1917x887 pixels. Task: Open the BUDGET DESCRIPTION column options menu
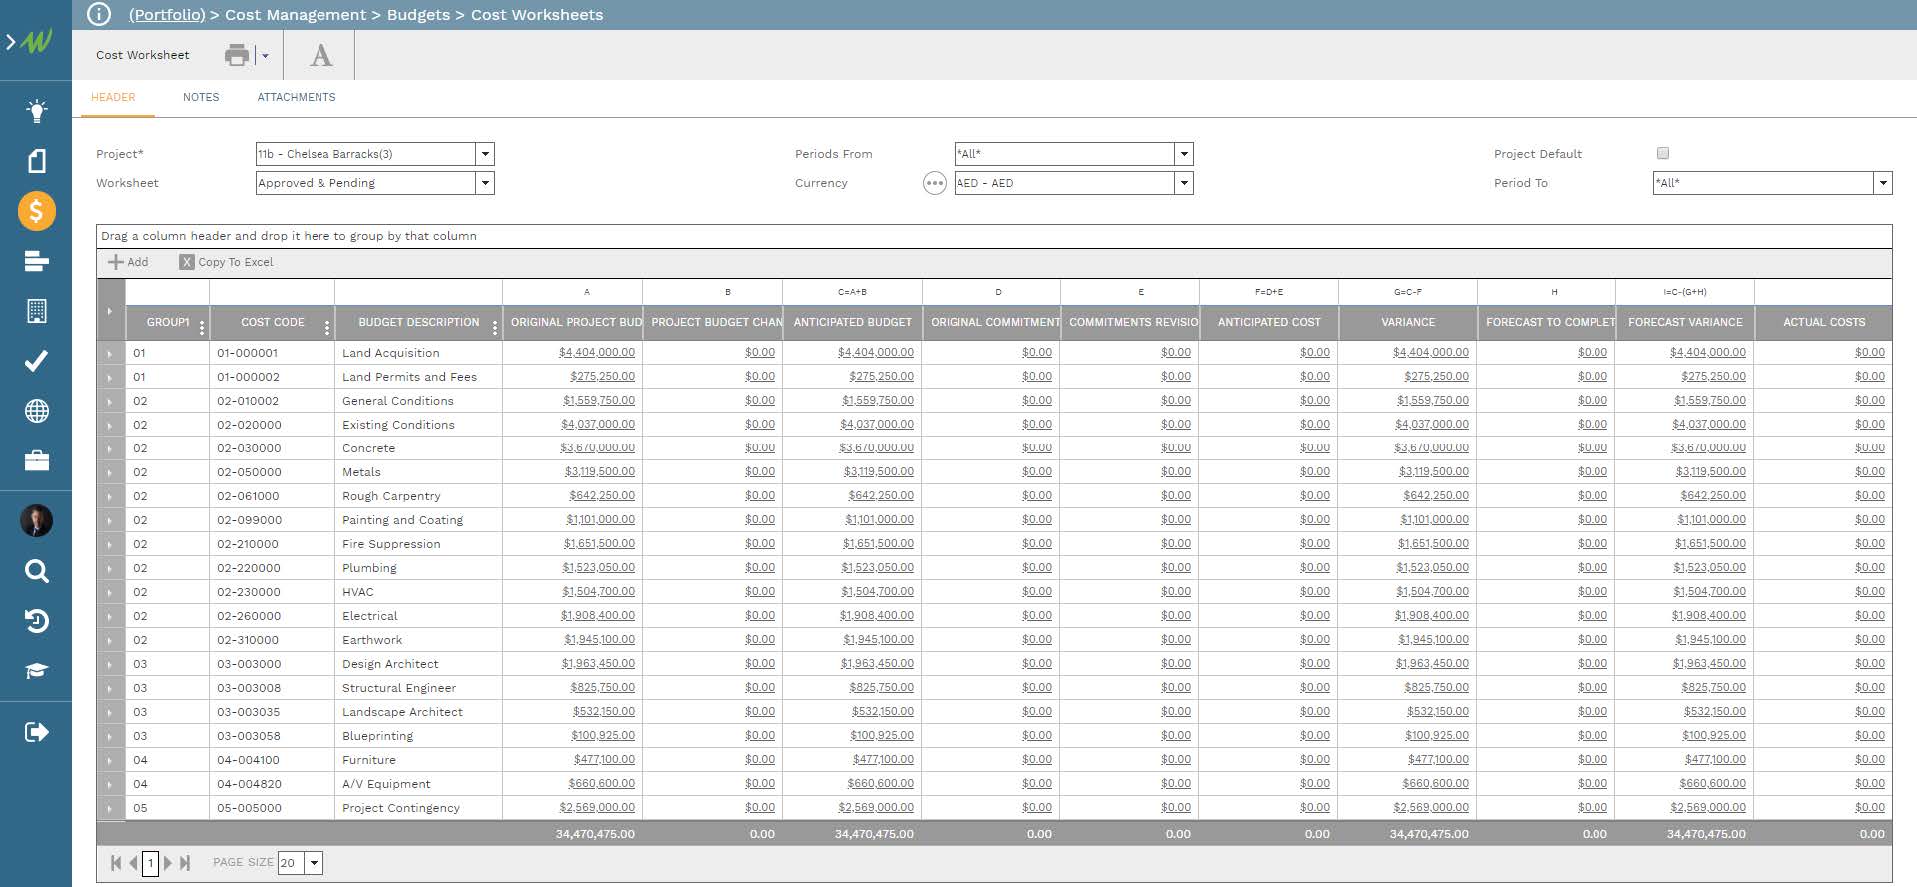pos(495,327)
